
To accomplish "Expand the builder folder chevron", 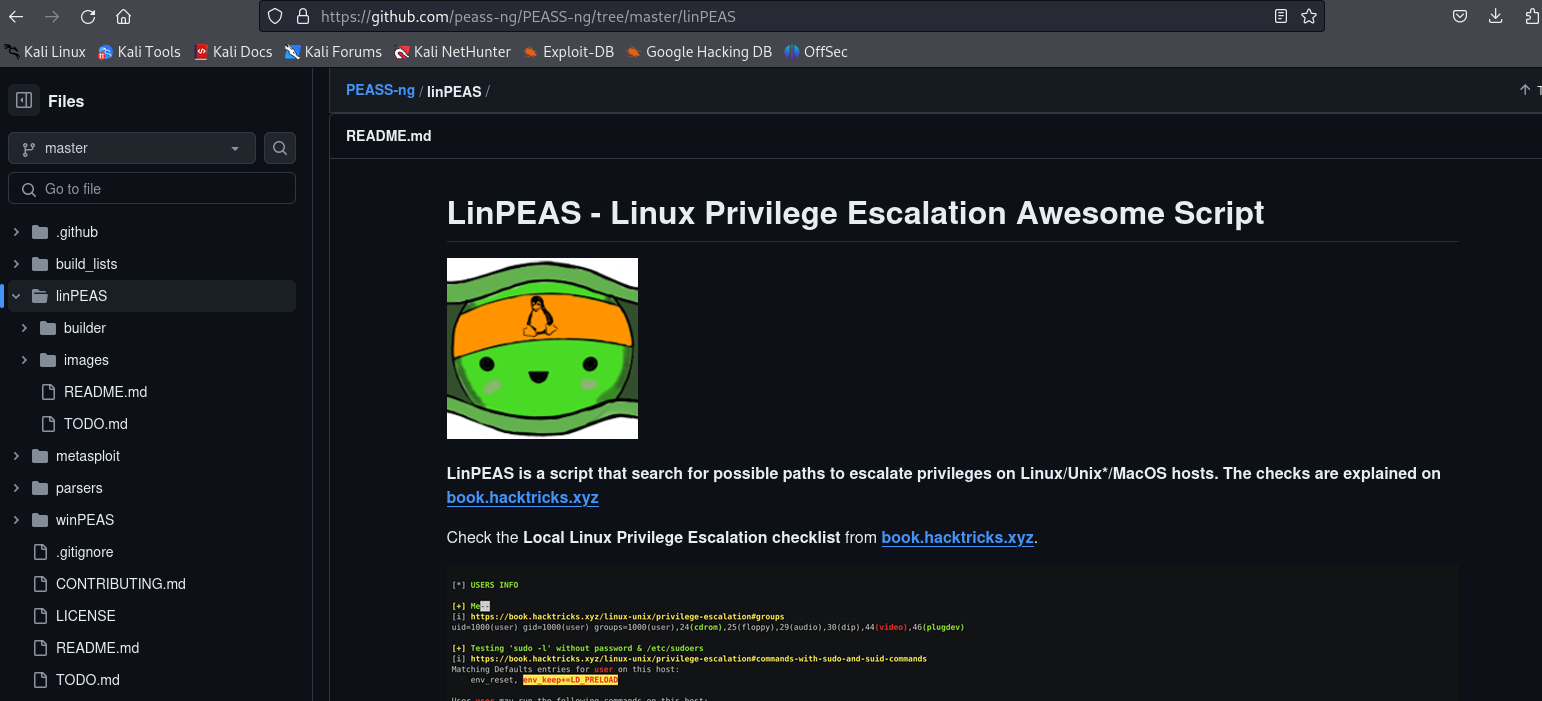I will tap(24, 328).
